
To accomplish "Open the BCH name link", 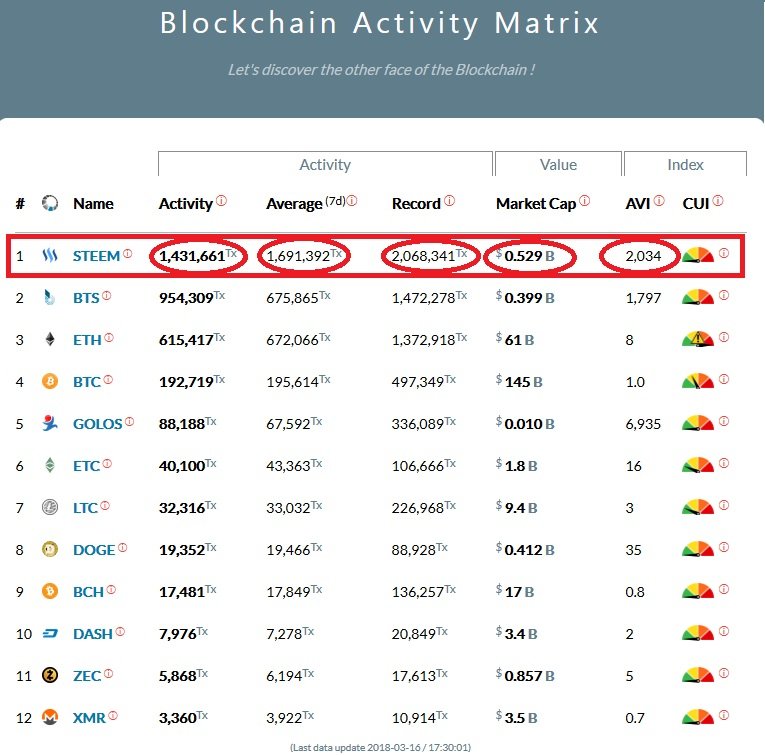I will point(88,591).
